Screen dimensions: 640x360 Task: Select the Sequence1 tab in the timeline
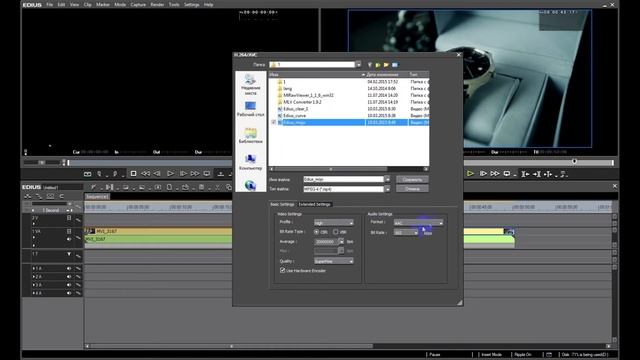(x=97, y=197)
